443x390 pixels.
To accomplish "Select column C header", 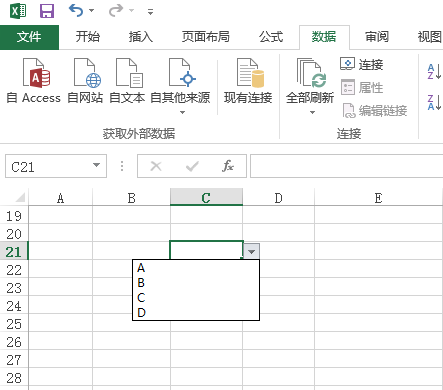I will 206,198.
